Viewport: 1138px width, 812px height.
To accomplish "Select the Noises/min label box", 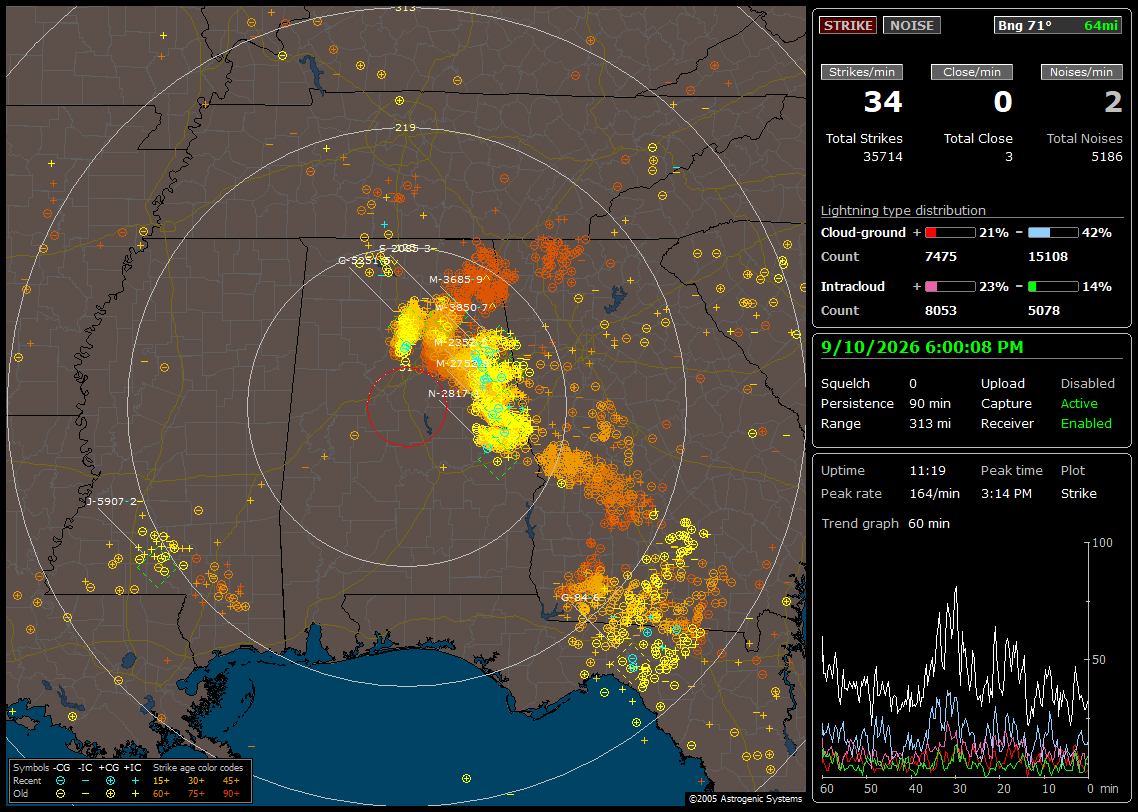I will click(1081, 72).
